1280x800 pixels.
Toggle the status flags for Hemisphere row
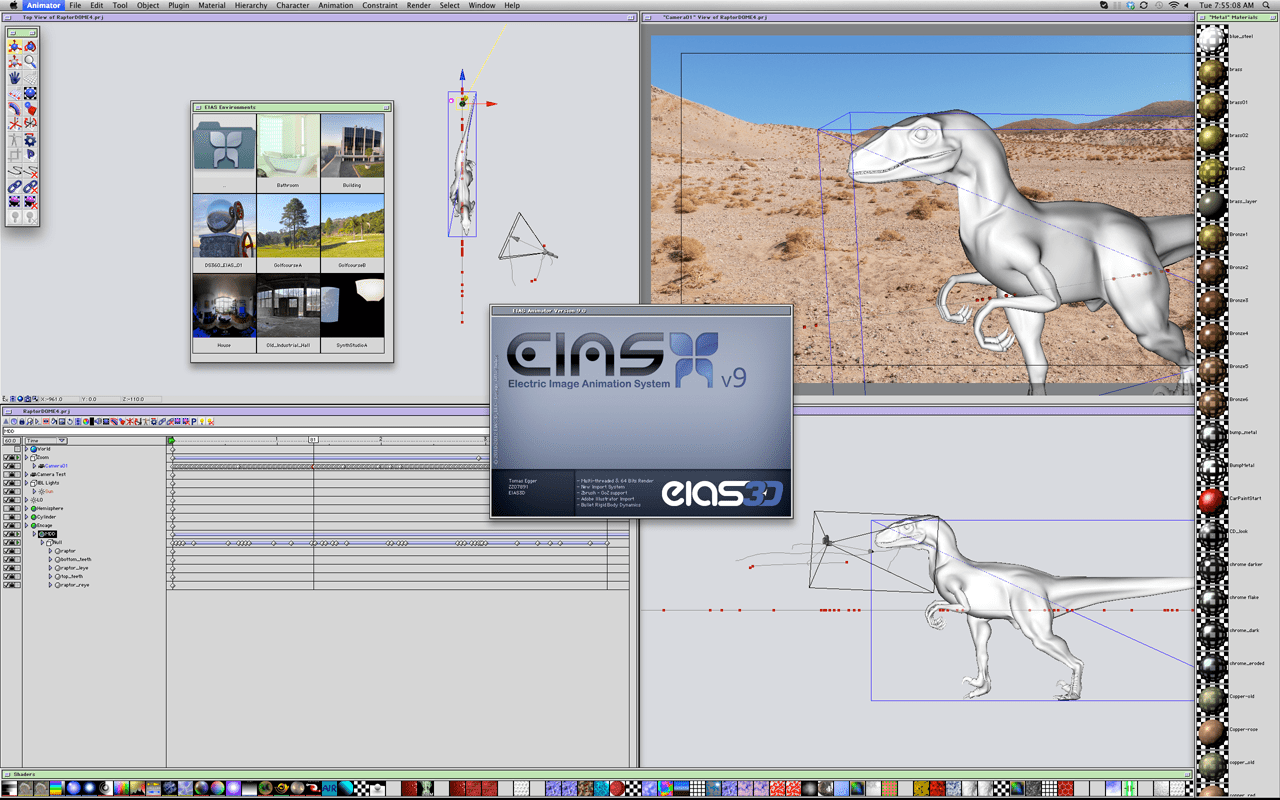pyautogui.click(x=12, y=508)
